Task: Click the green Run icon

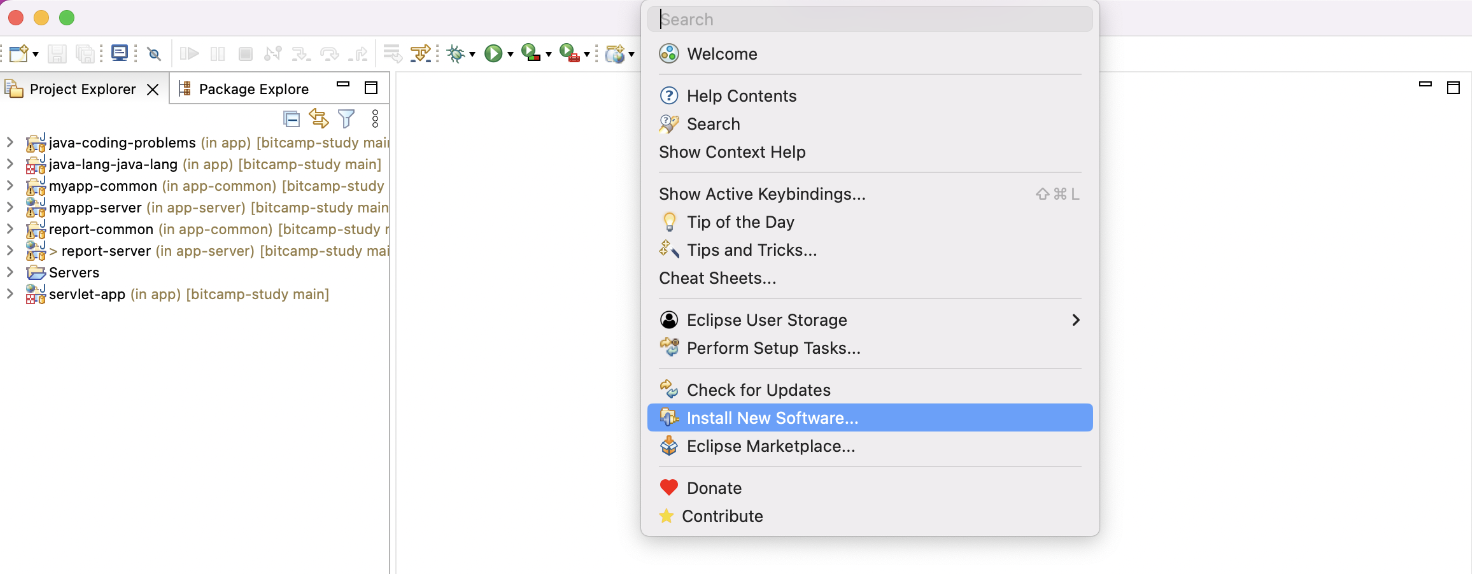Action: click(493, 54)
